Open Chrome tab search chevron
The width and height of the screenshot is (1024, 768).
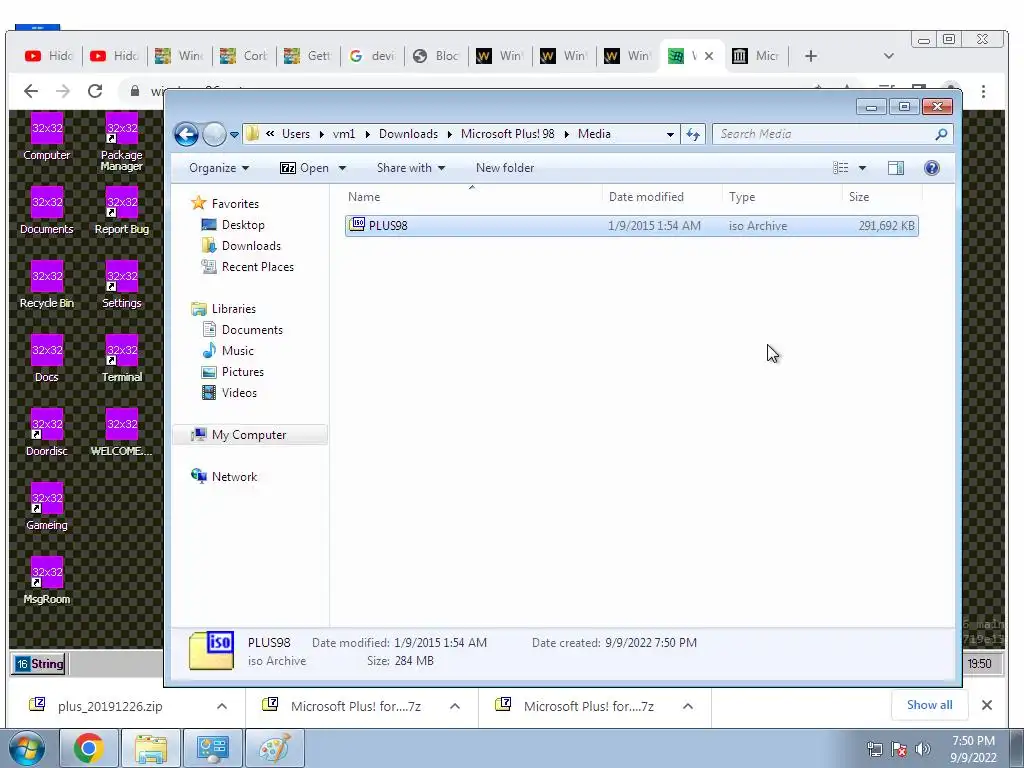point(888,56)
